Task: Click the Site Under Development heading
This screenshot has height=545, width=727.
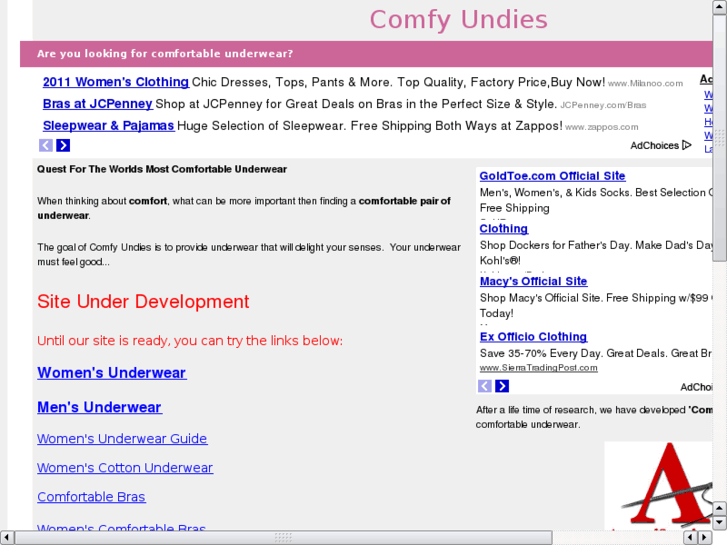Action: (143, 302)
